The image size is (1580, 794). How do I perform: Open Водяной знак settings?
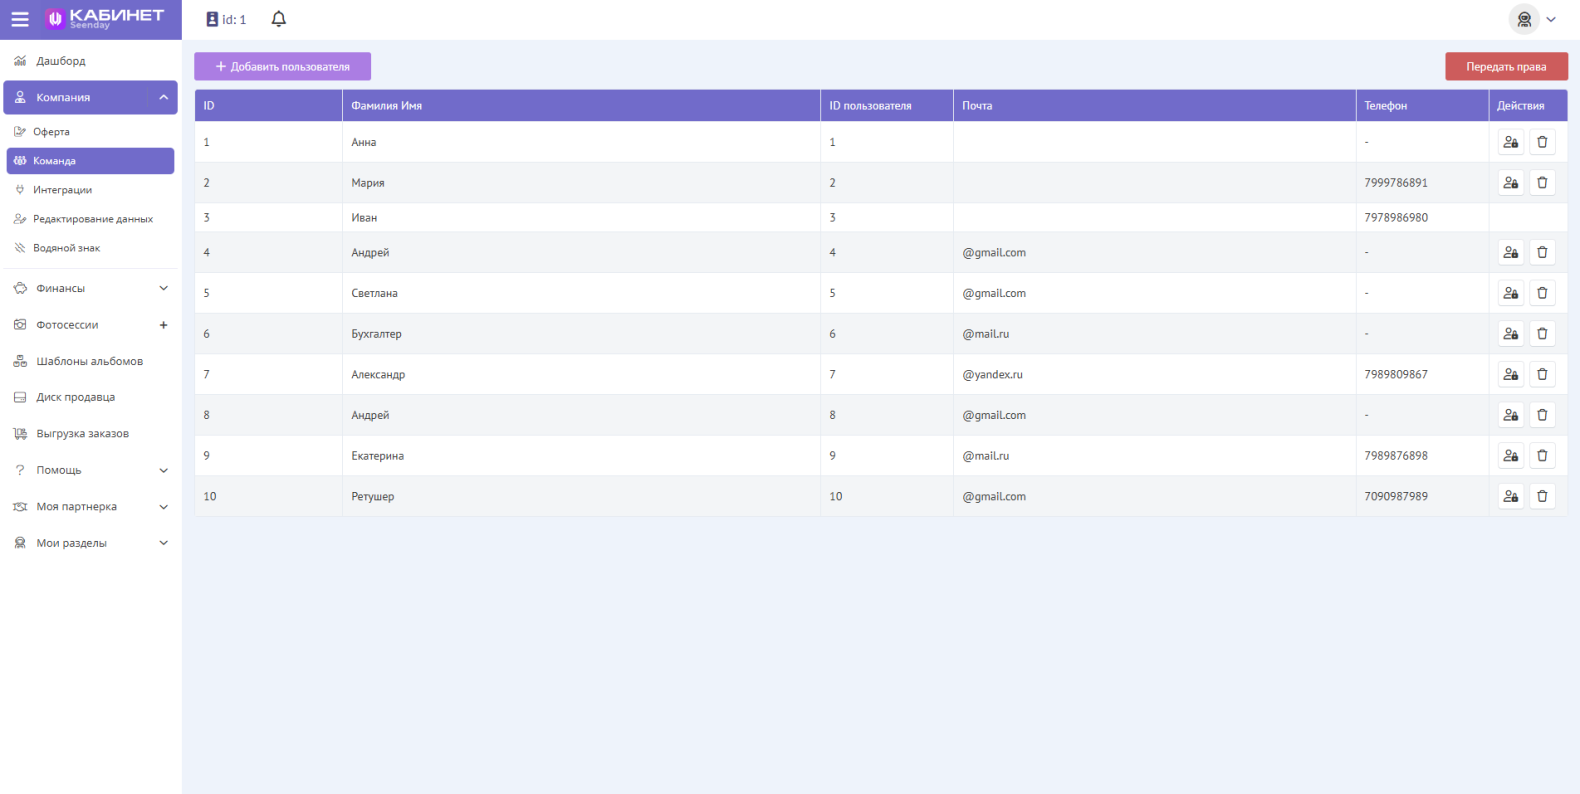[x=66, y=248]
